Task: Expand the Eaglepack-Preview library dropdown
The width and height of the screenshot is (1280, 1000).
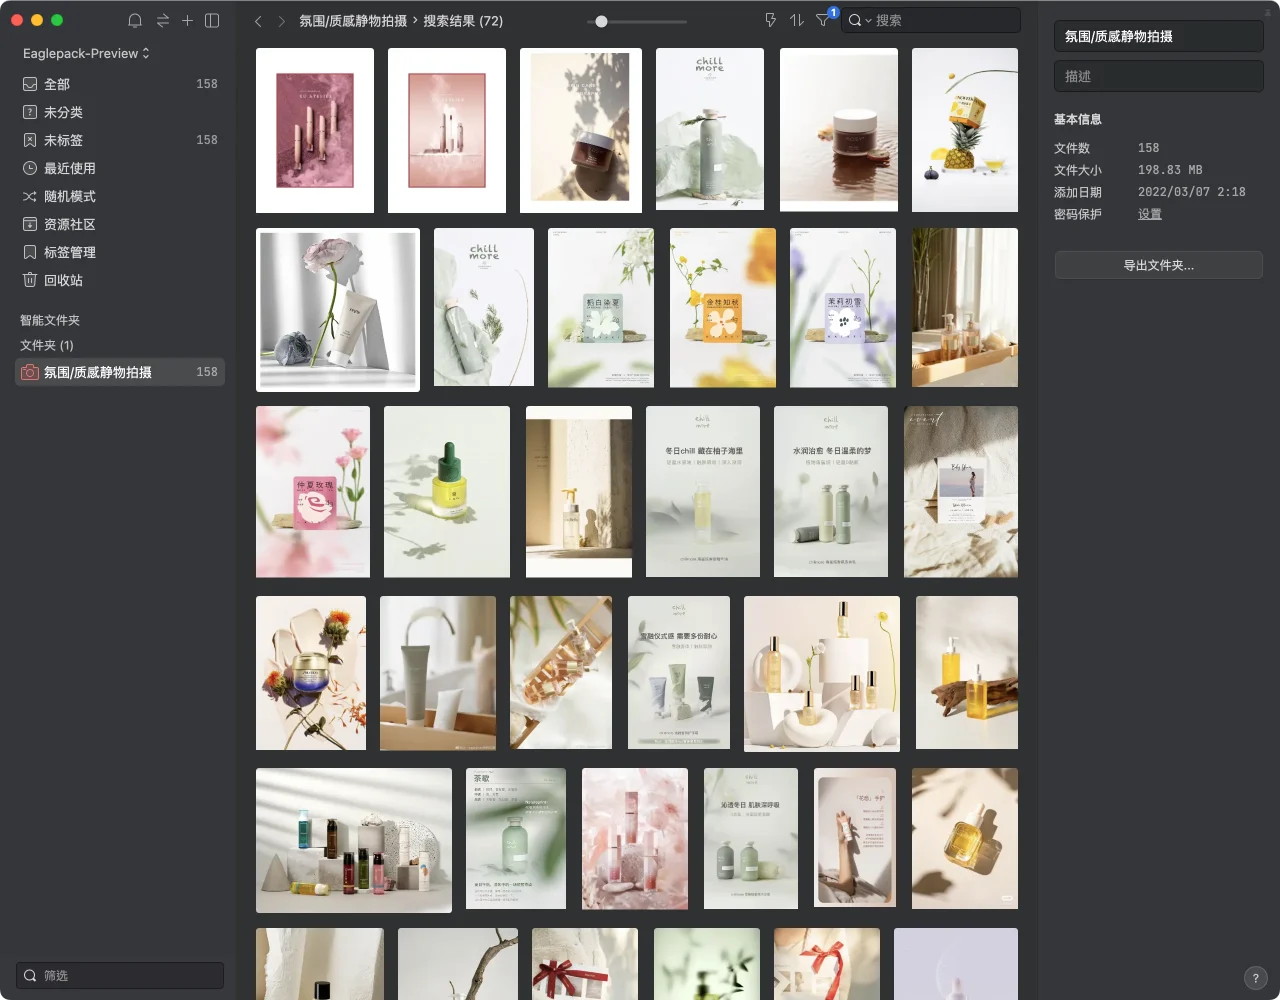Action: click(x=86, y=53)
